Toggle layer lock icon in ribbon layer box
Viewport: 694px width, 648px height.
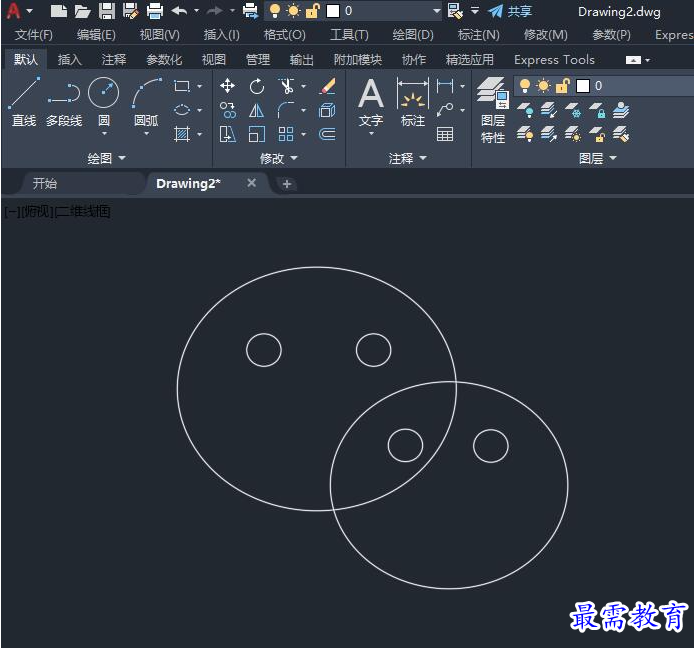[x=562, y=85]
